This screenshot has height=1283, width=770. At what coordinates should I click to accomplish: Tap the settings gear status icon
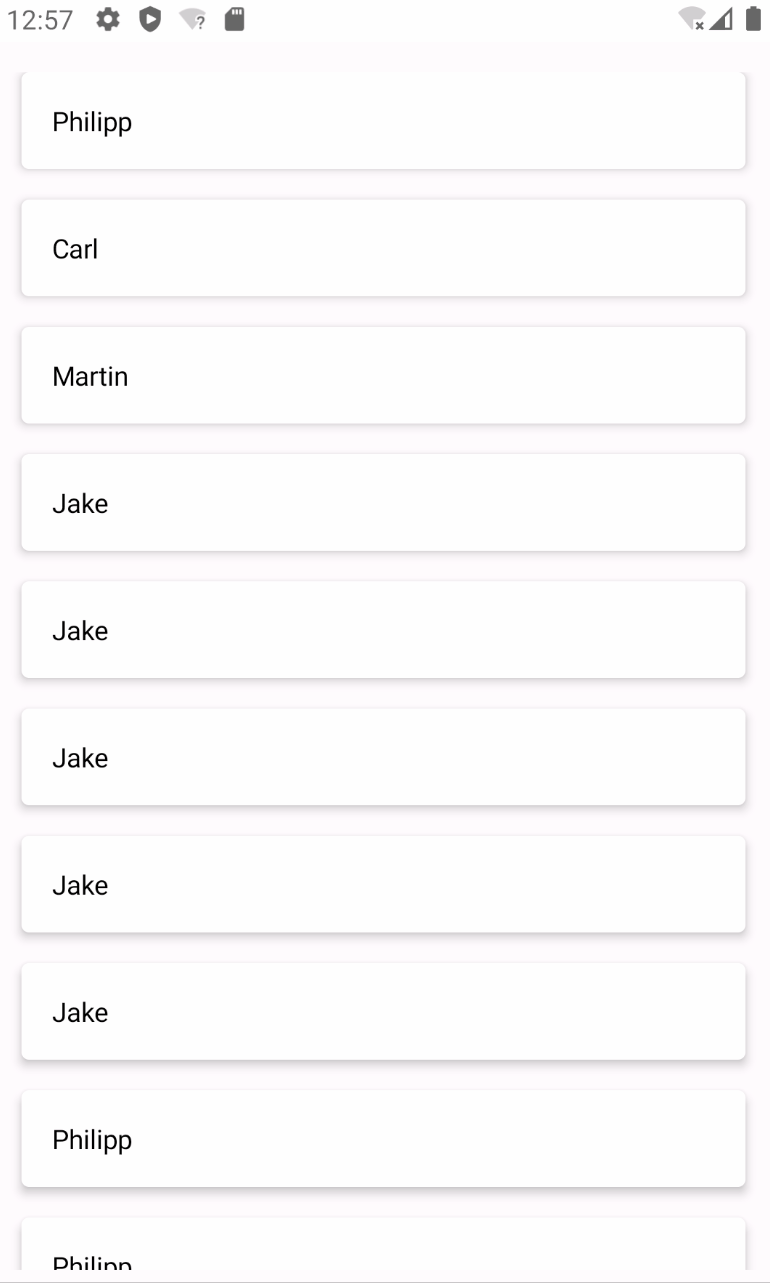[x=108, y=19]
